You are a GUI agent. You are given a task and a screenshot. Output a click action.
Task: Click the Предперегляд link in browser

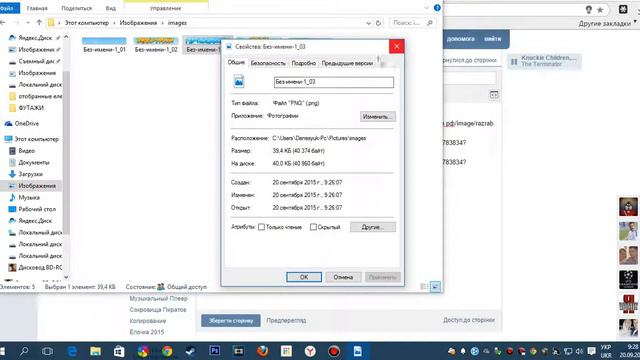286,320
